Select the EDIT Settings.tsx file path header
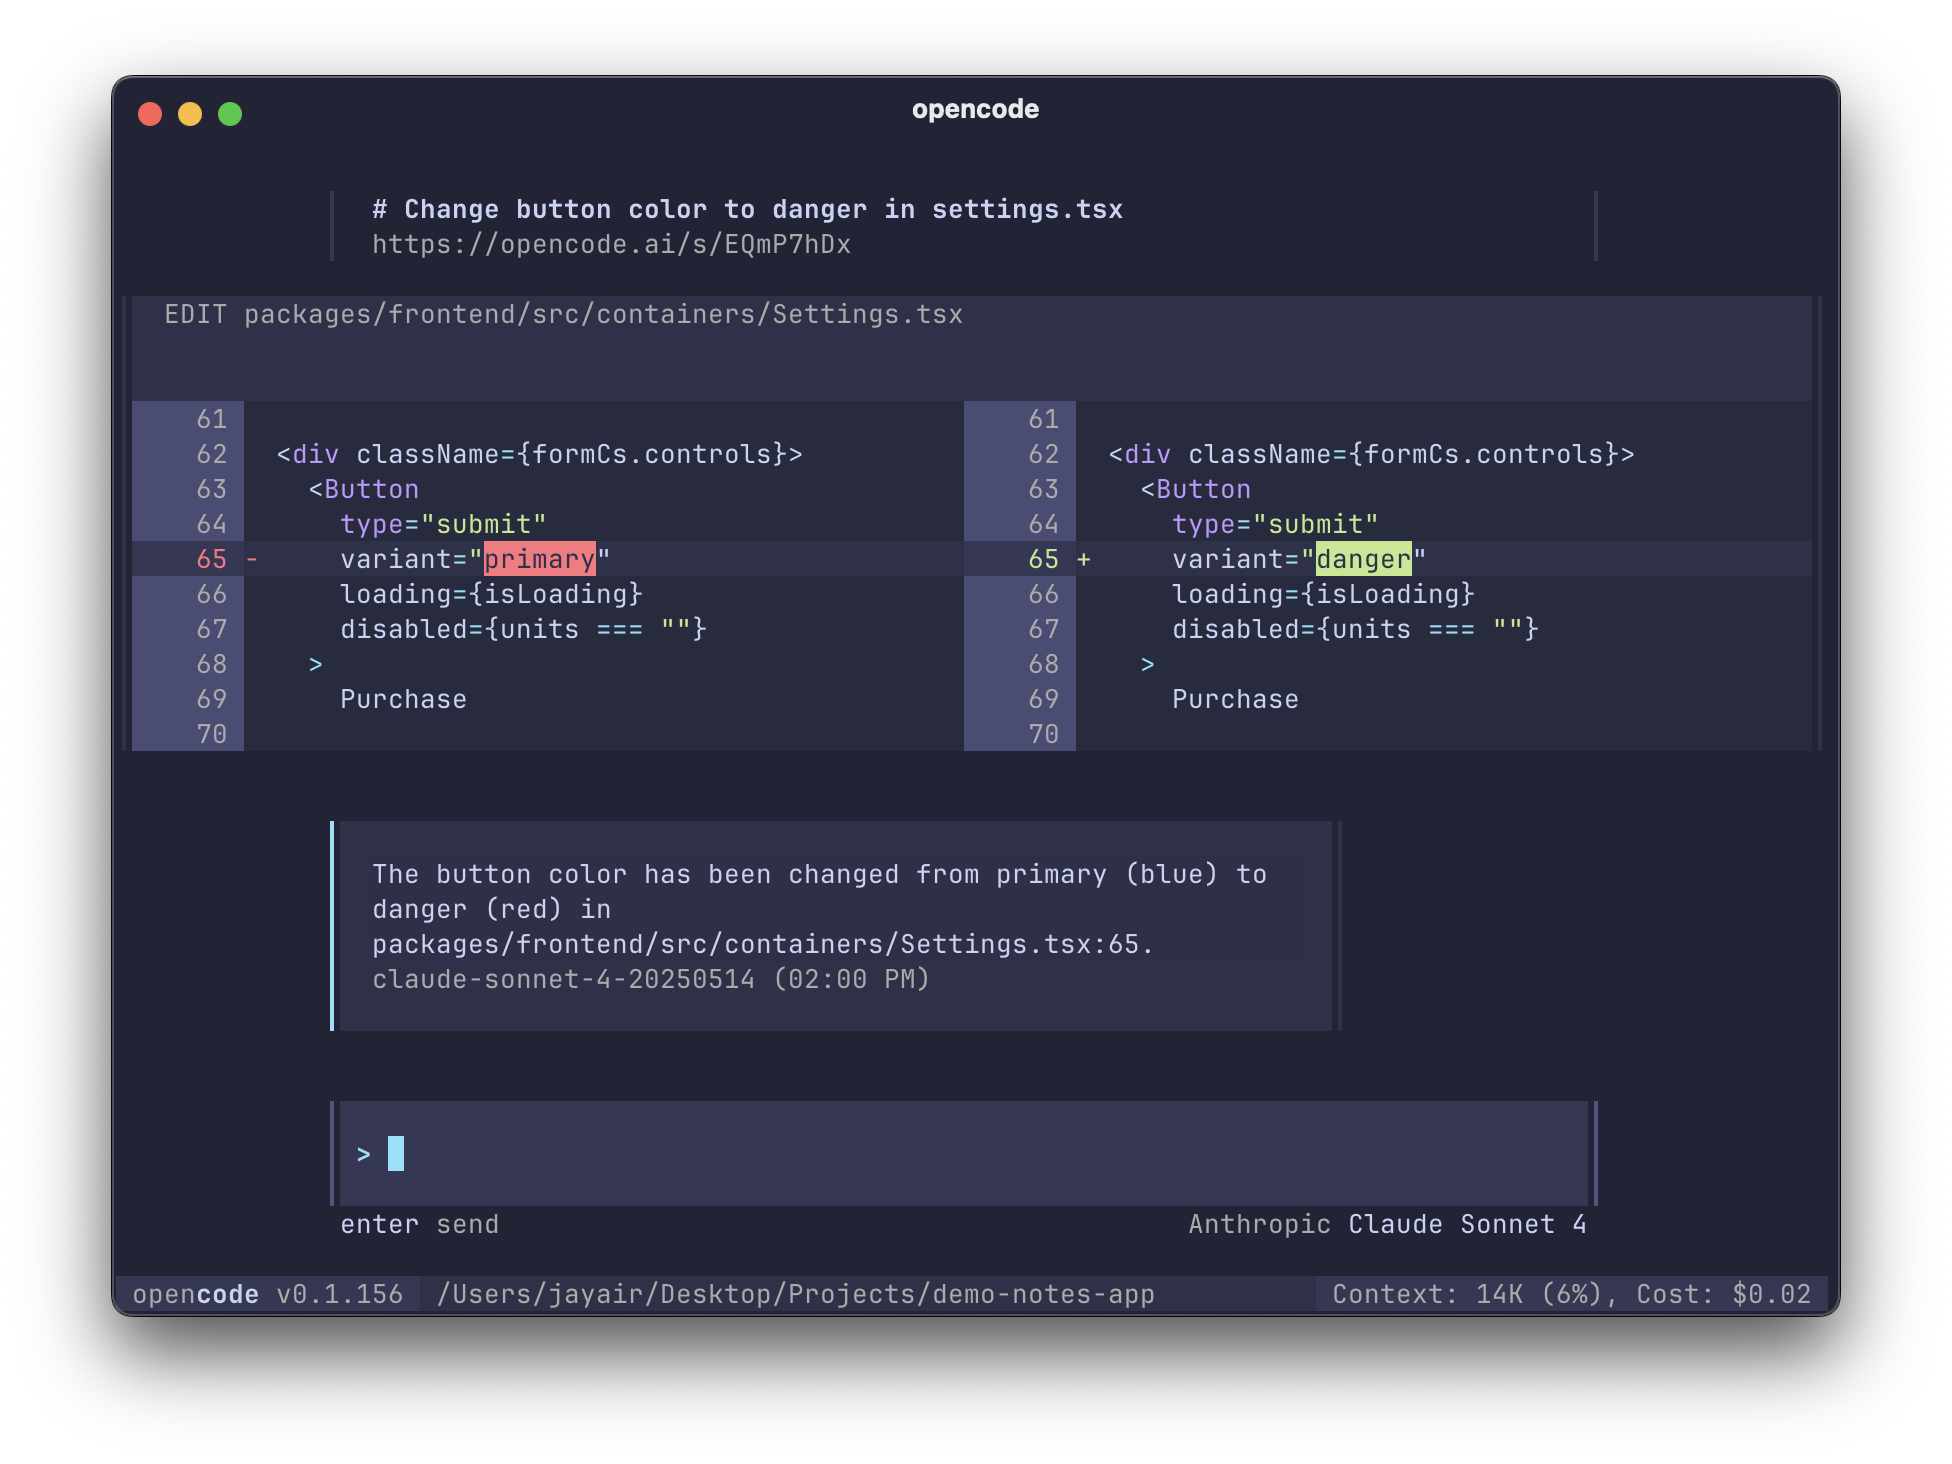 (x=564, y=313)
